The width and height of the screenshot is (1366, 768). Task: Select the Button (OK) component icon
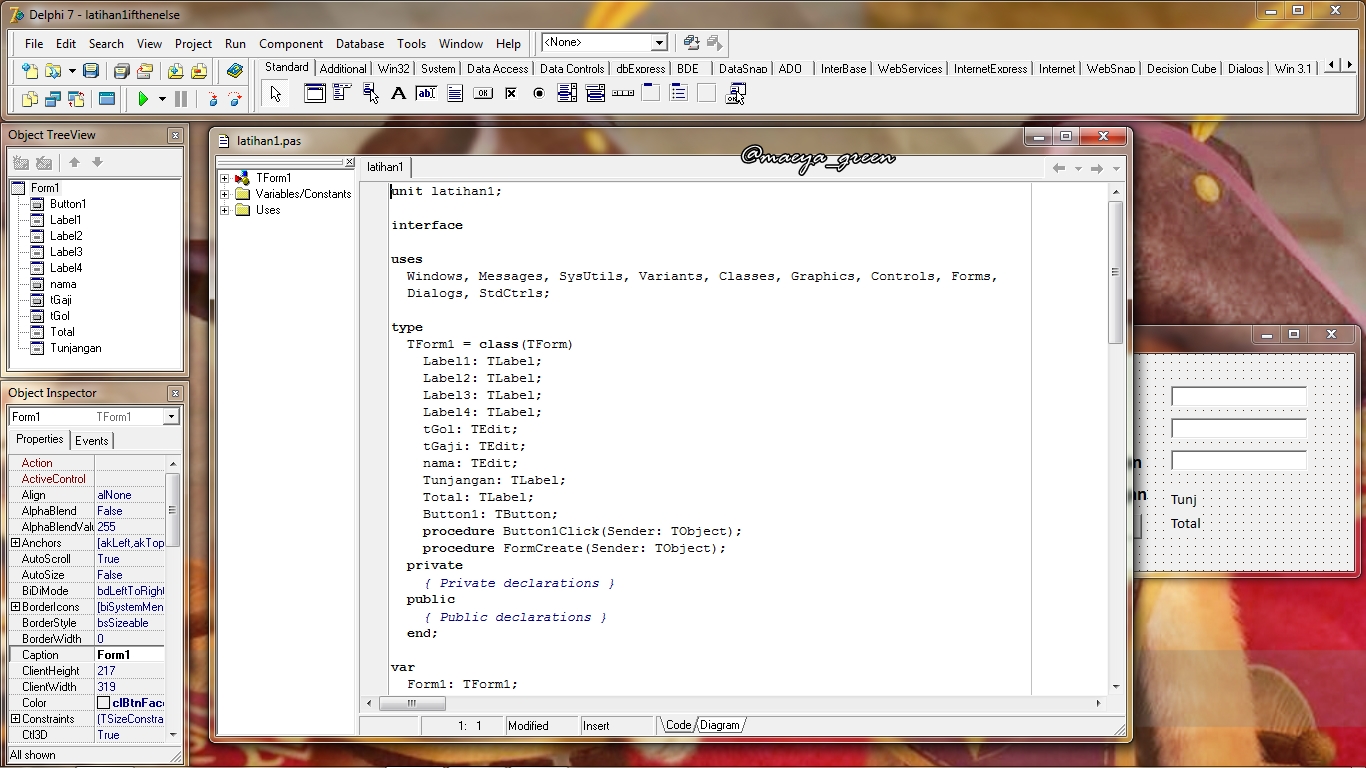pos(483,93)
